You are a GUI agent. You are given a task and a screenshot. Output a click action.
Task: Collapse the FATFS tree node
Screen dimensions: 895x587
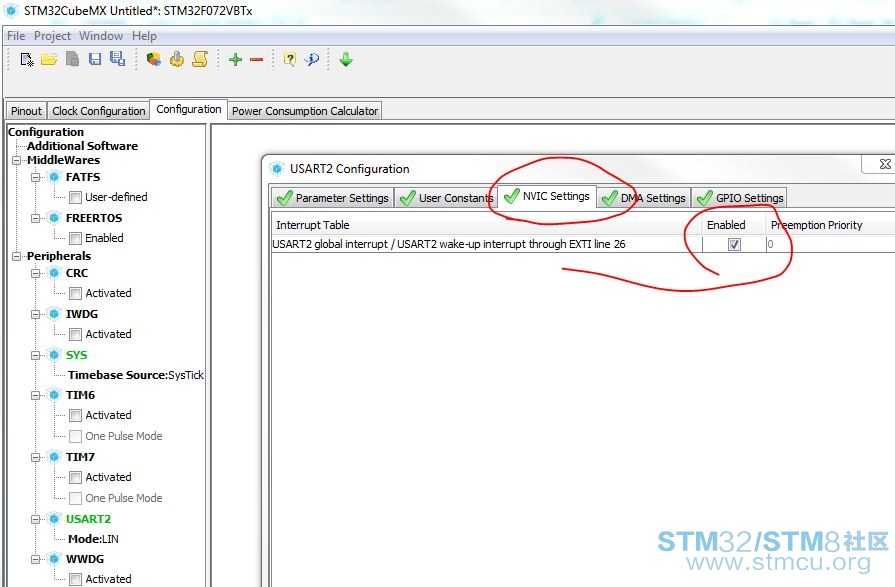(35, 178)
